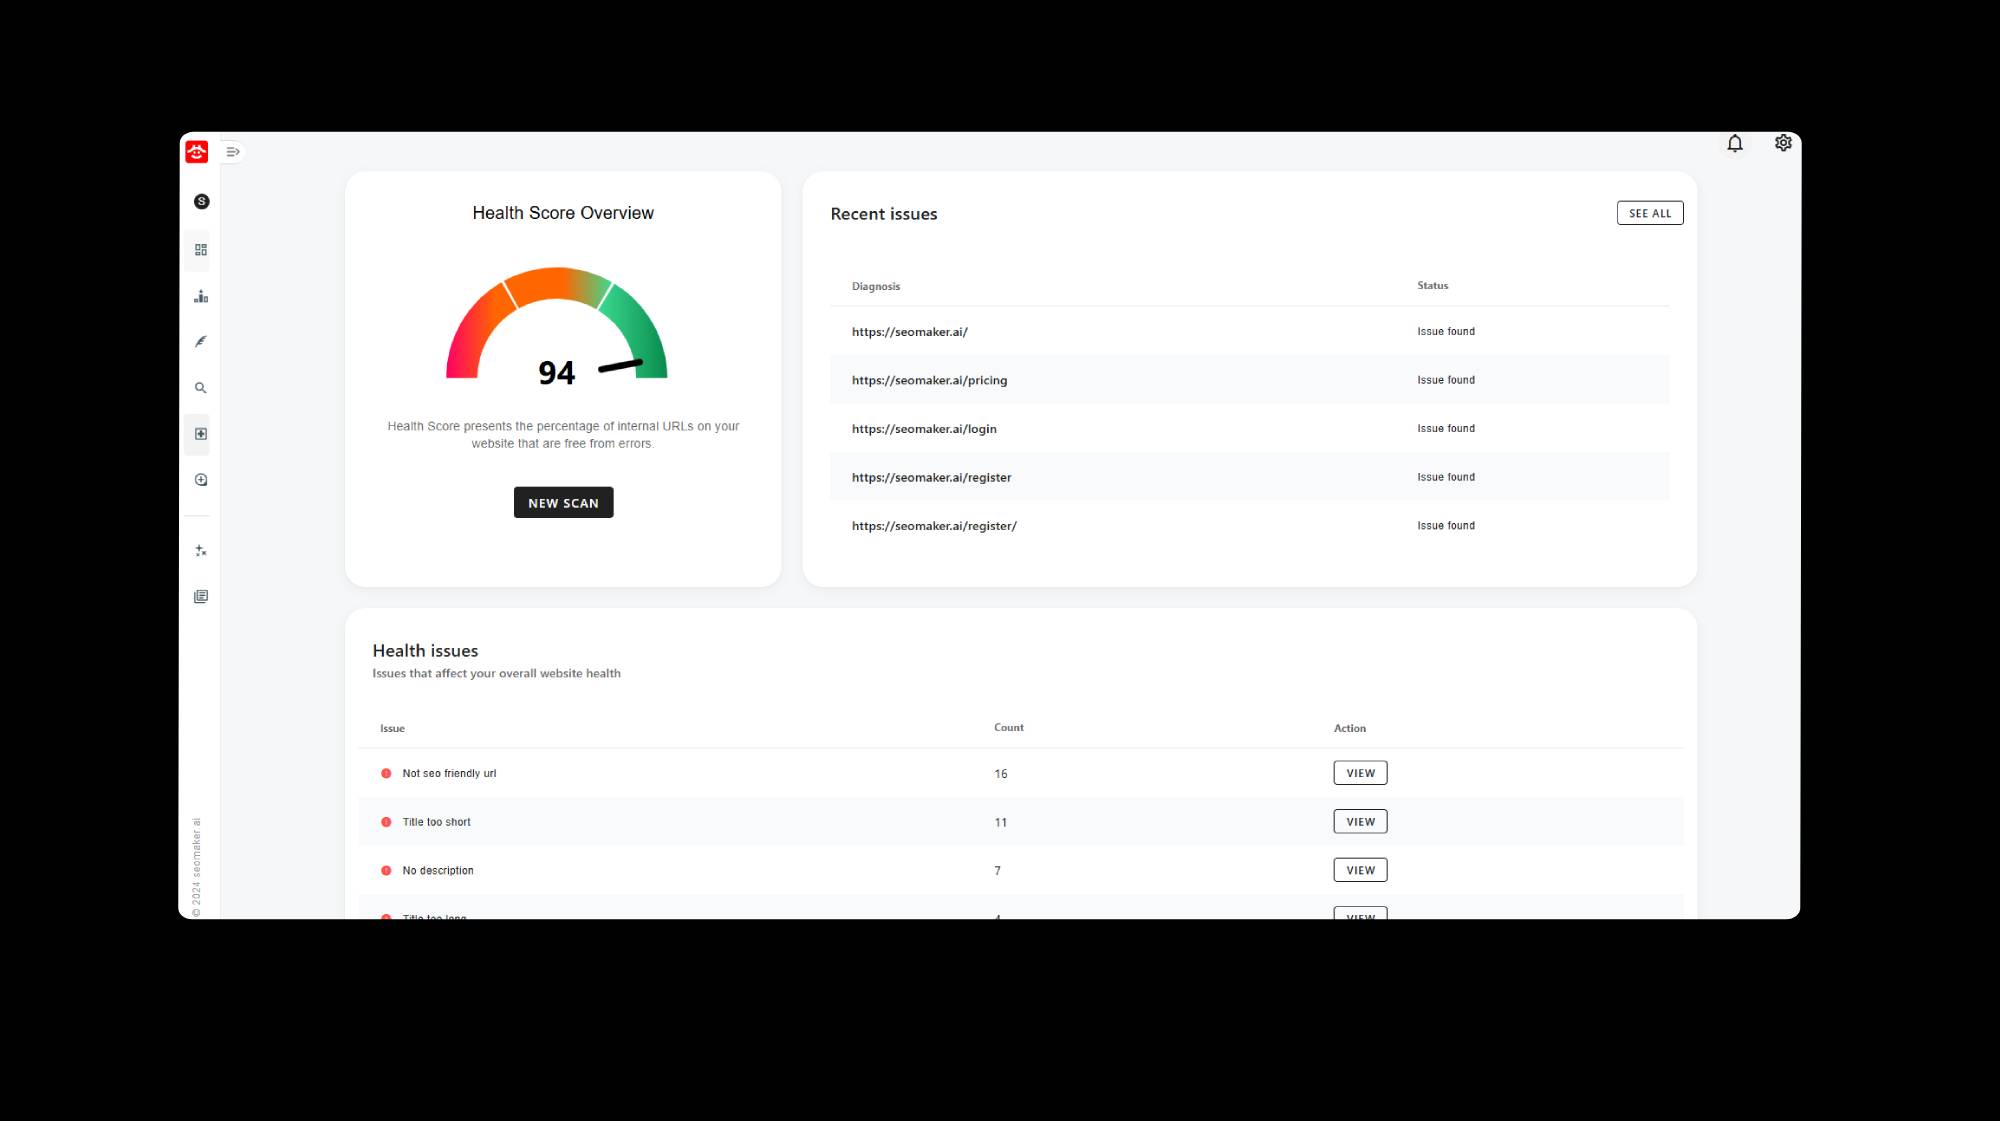The height and width of the screenshot is (1121, 2000).
Task: Open the add-circle icon in sidebar
Action: tap(200, 479)
